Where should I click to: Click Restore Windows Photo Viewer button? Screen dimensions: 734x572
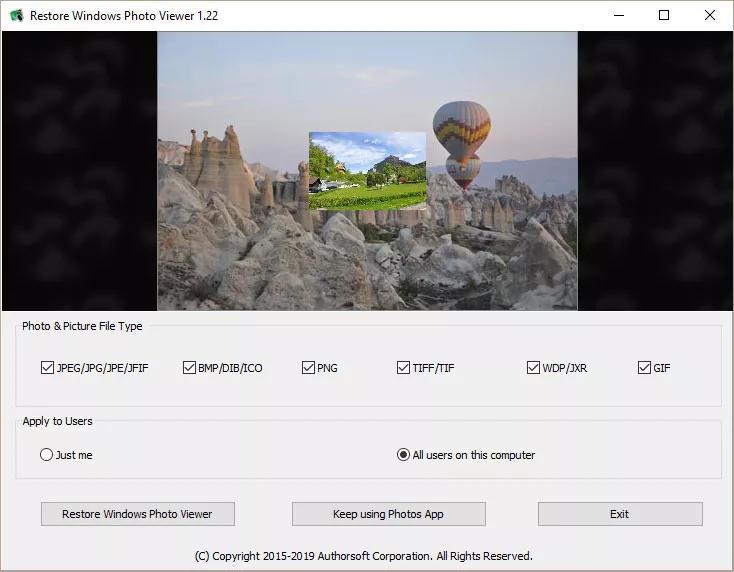pos(138,514)
